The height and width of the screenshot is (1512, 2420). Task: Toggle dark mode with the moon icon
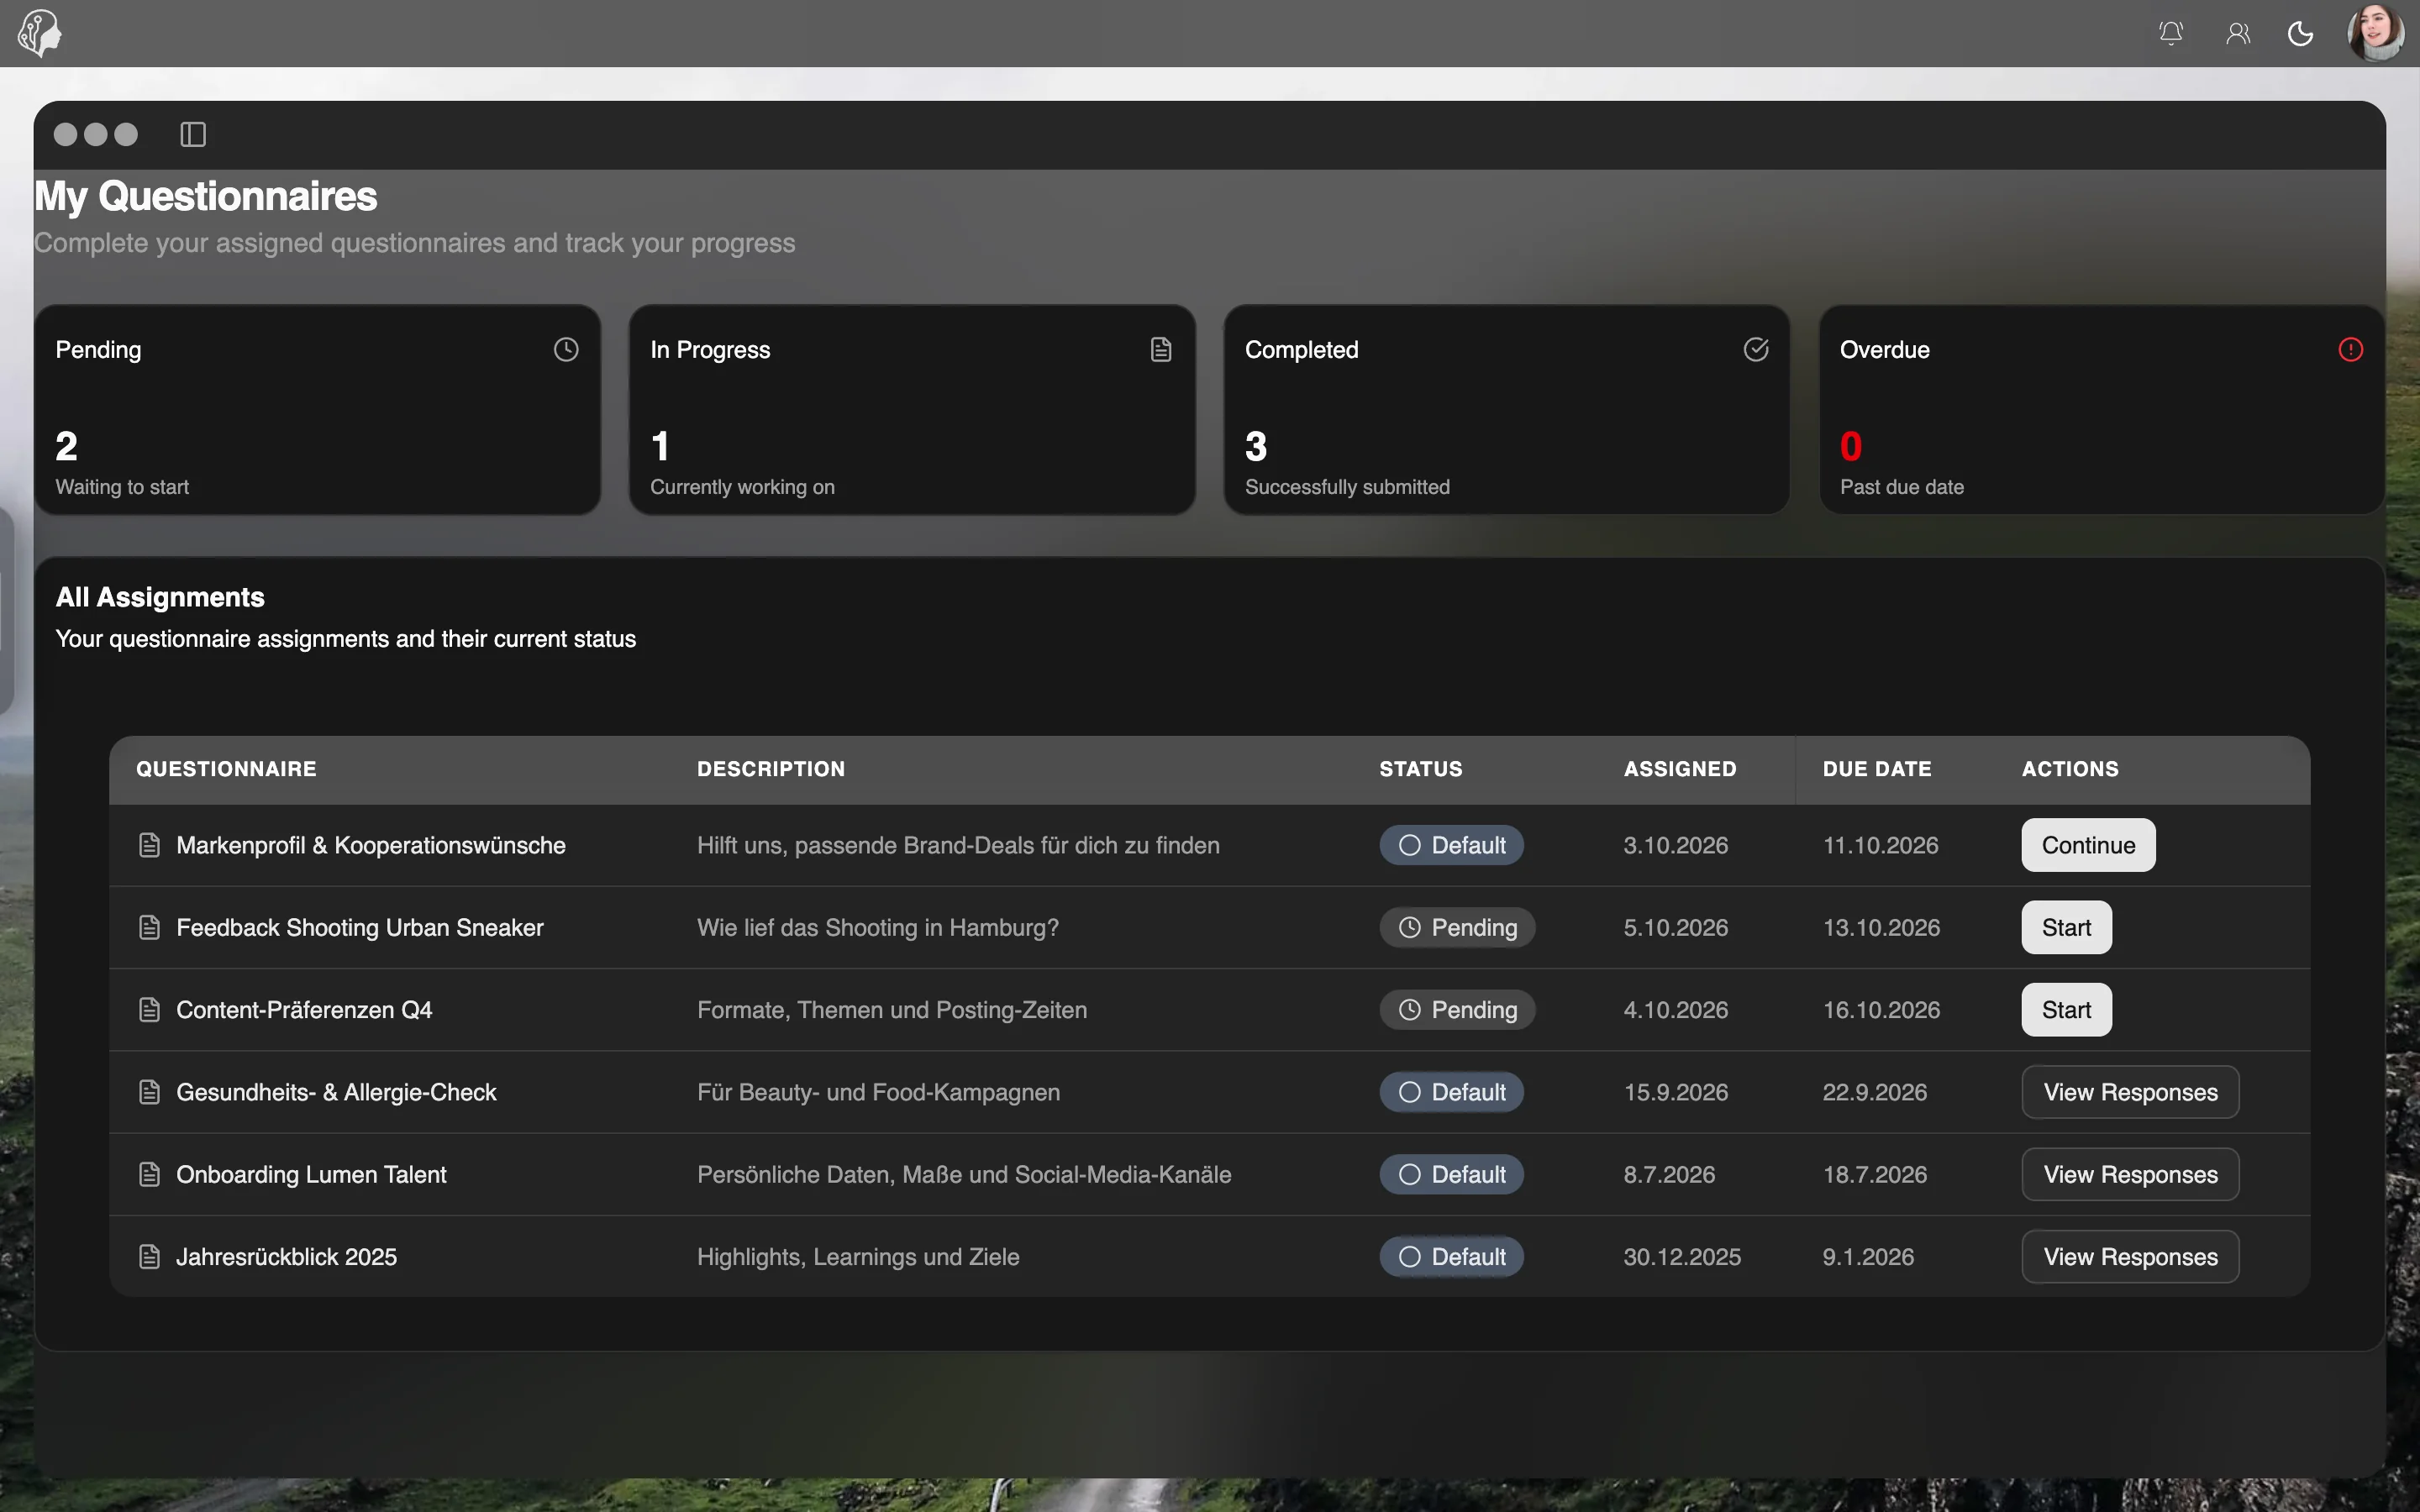[x=2301, y=33]
